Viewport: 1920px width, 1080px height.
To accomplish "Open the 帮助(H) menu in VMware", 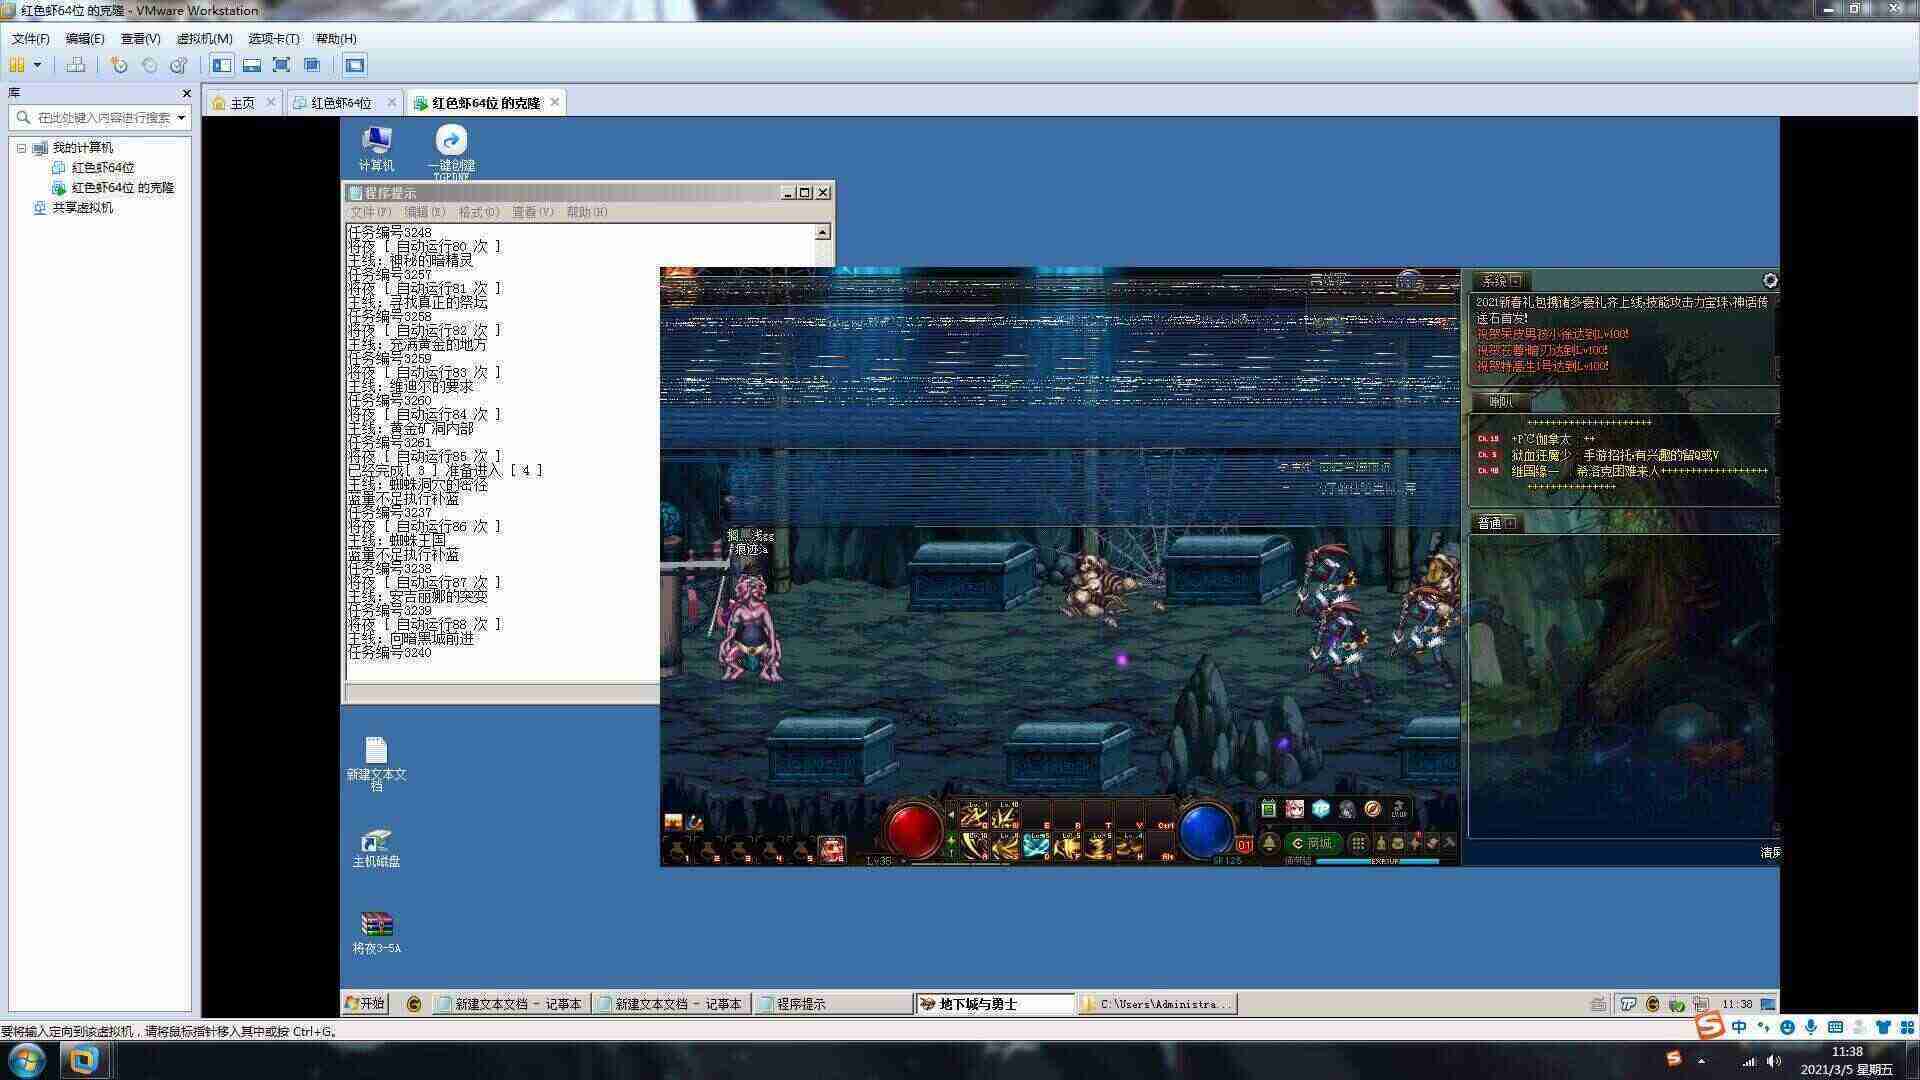I will click(335, 38).
